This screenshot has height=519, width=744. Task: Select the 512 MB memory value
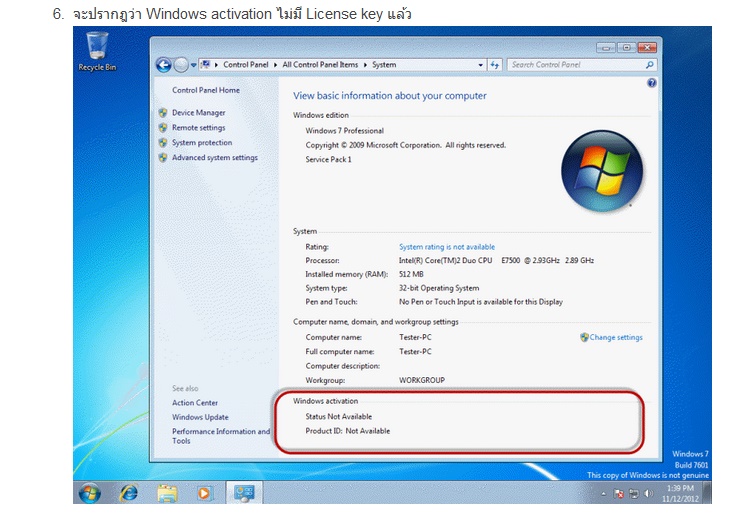click(x=411, y=274)
